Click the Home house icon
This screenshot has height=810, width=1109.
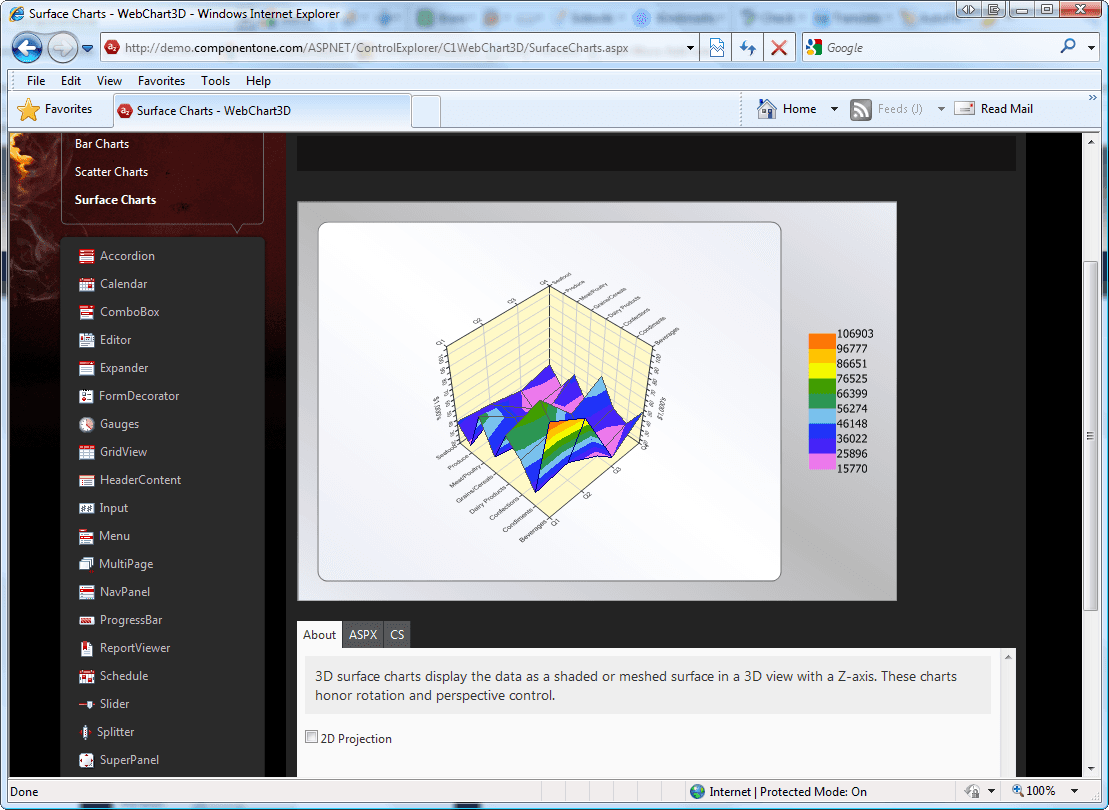click(767, 109)
